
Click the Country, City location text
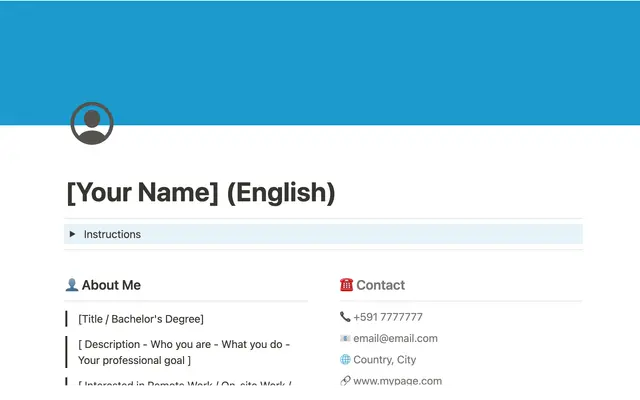click(x=385, y=360)
